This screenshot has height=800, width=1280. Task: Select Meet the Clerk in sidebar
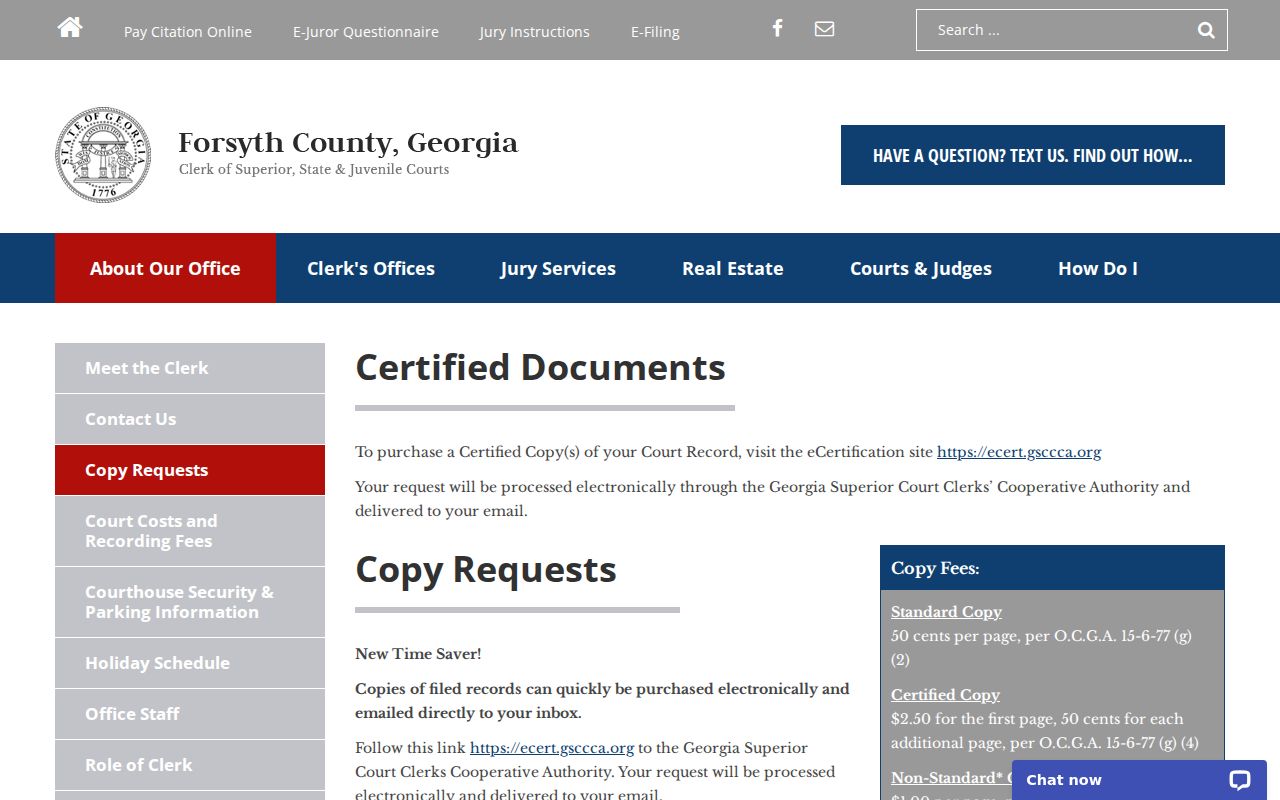190,368
